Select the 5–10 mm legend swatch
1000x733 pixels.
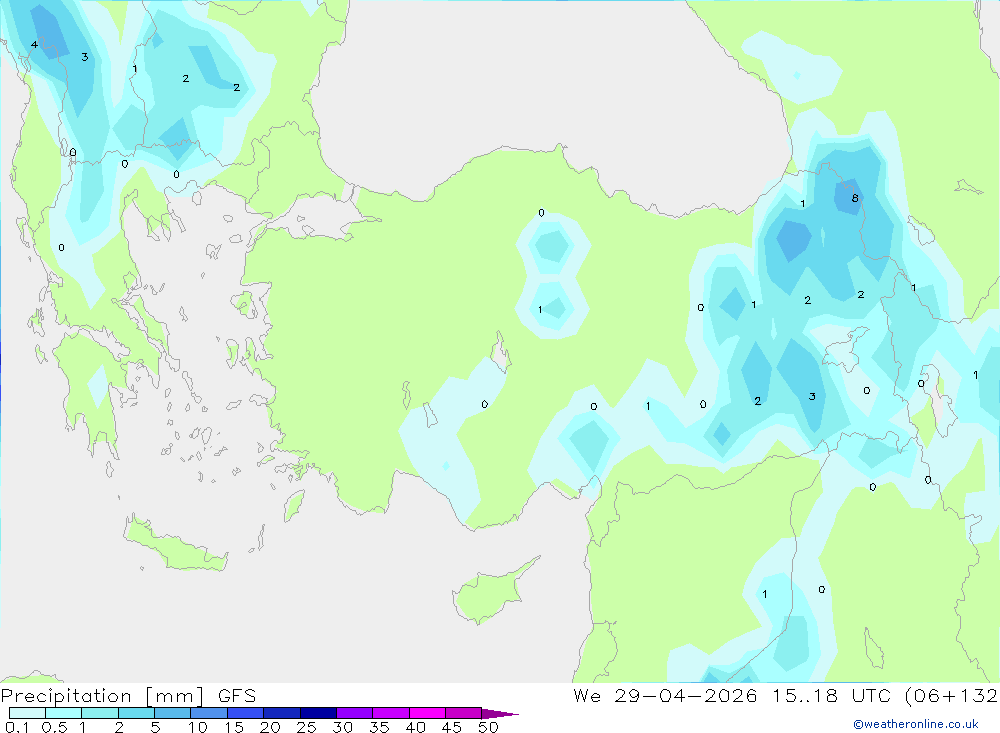(x=173, y=713)
